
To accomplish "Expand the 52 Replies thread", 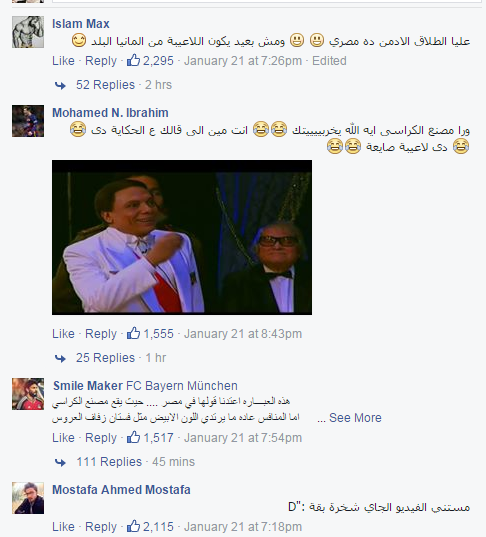I will click(x=105, y=85).
